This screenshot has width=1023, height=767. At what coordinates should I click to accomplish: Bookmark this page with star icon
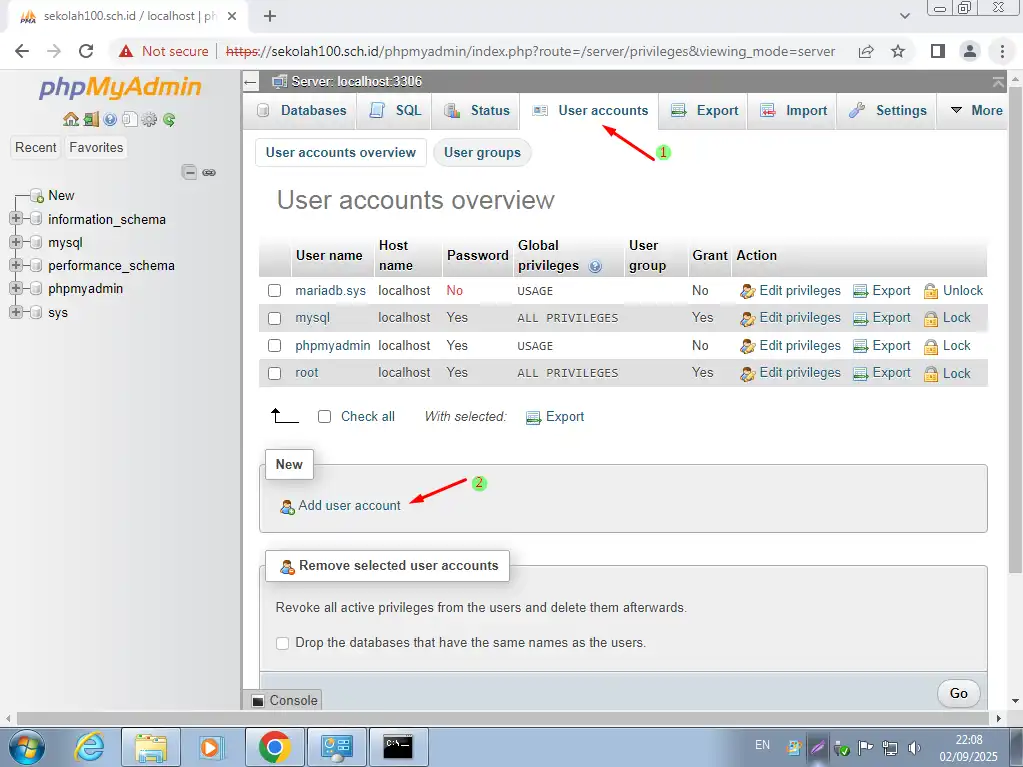[x=898, y=51]
